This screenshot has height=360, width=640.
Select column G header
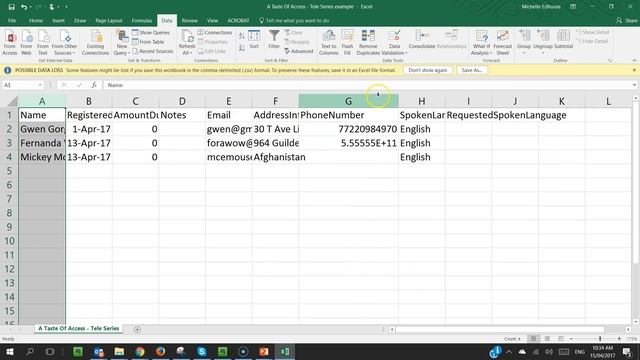348,101
